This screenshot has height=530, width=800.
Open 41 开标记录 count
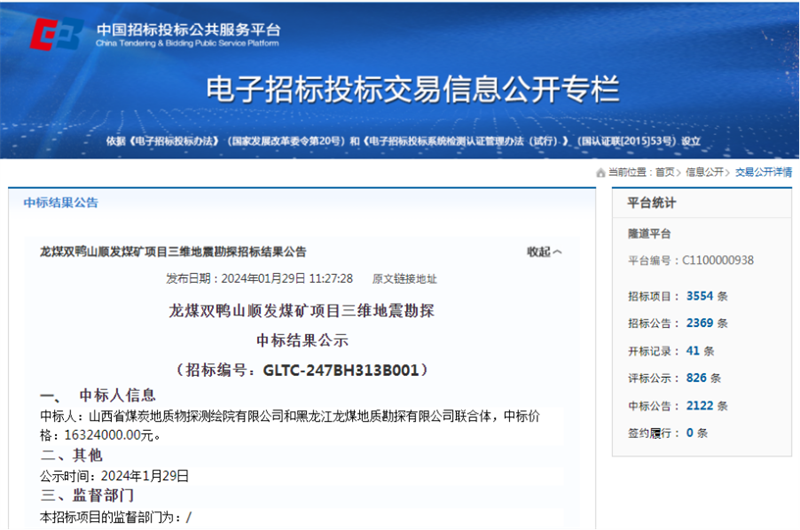pyautogui.click(x=693, y=351)
